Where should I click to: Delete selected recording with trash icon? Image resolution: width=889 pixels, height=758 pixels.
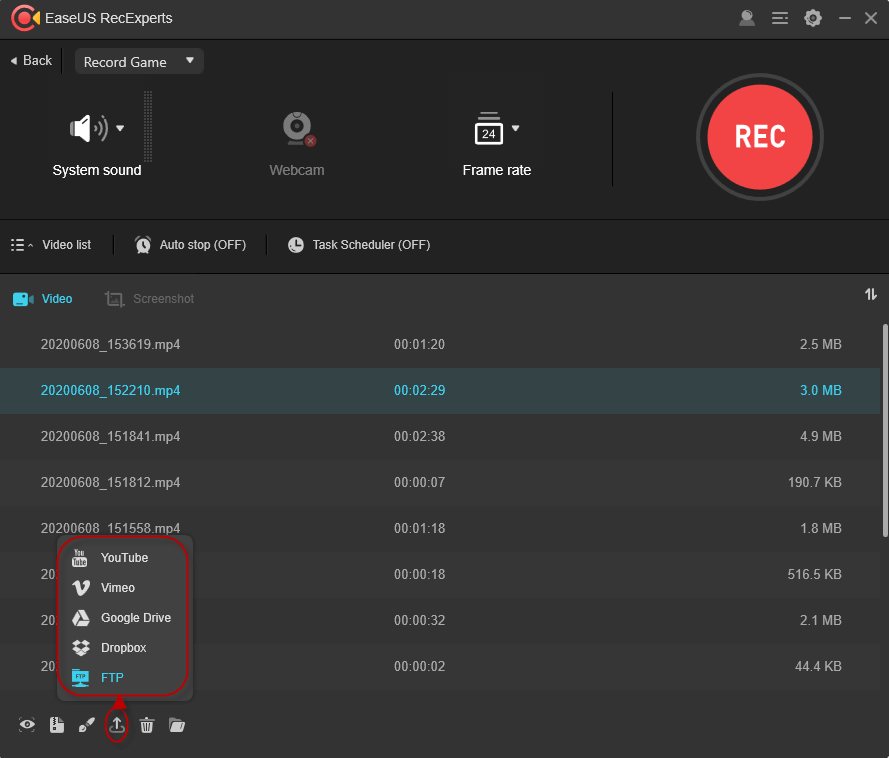pos(147,725)
